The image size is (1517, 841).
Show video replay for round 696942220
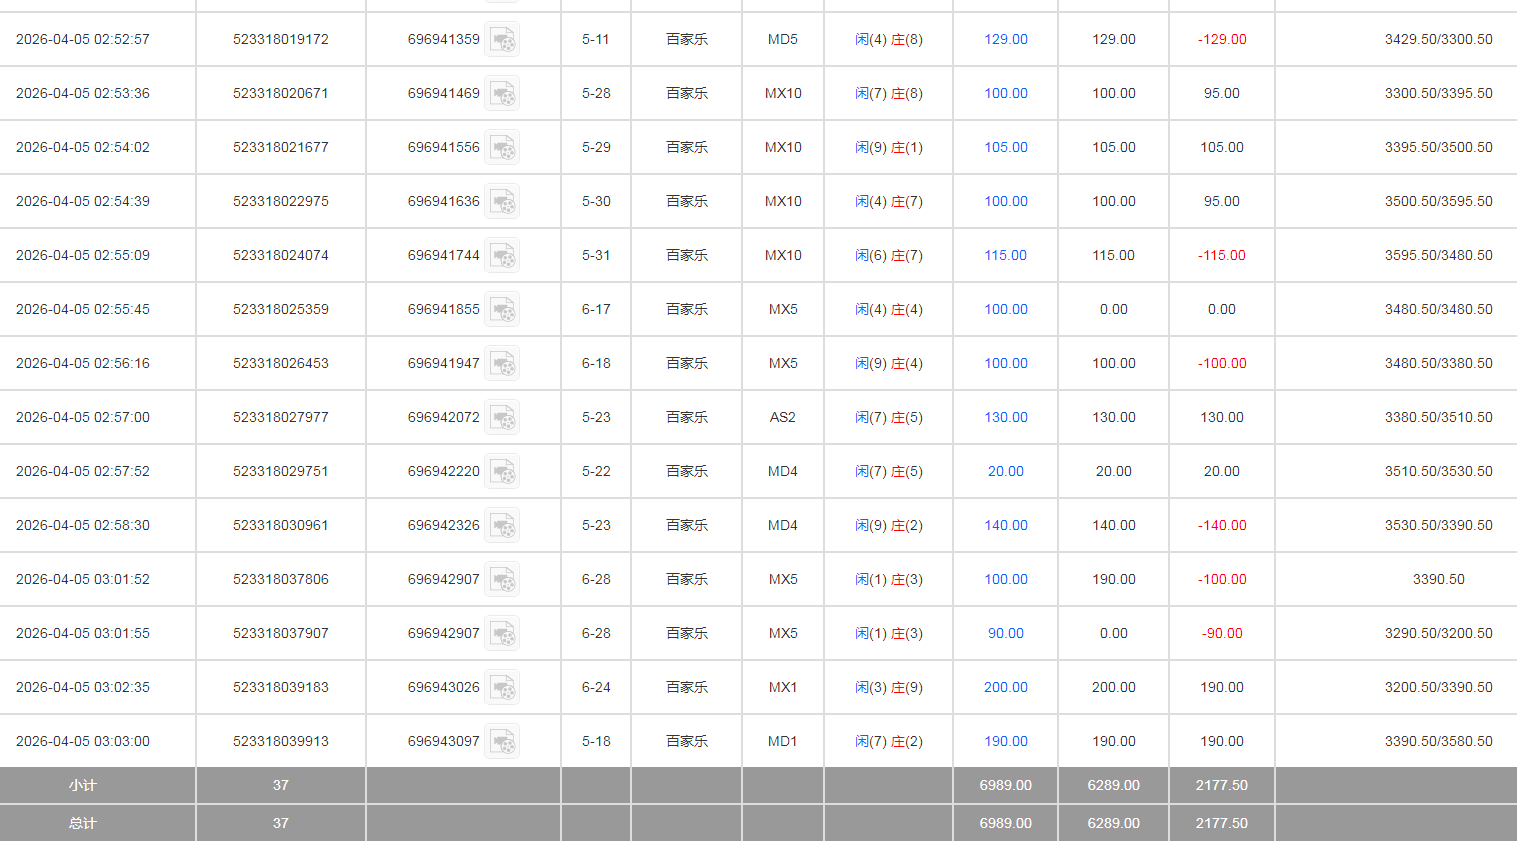click(x=502, y=472)
